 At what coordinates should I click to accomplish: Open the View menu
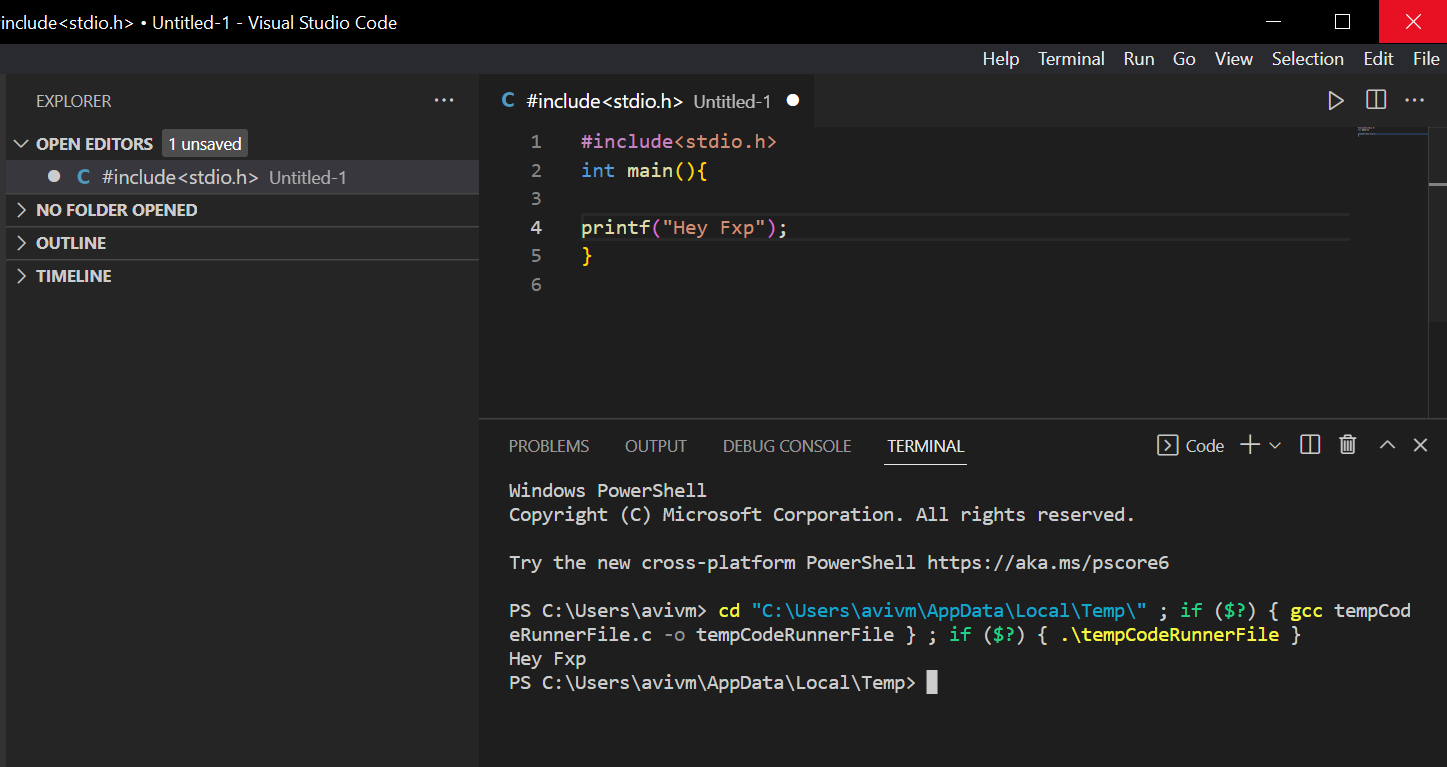(x=1234, y=59)
